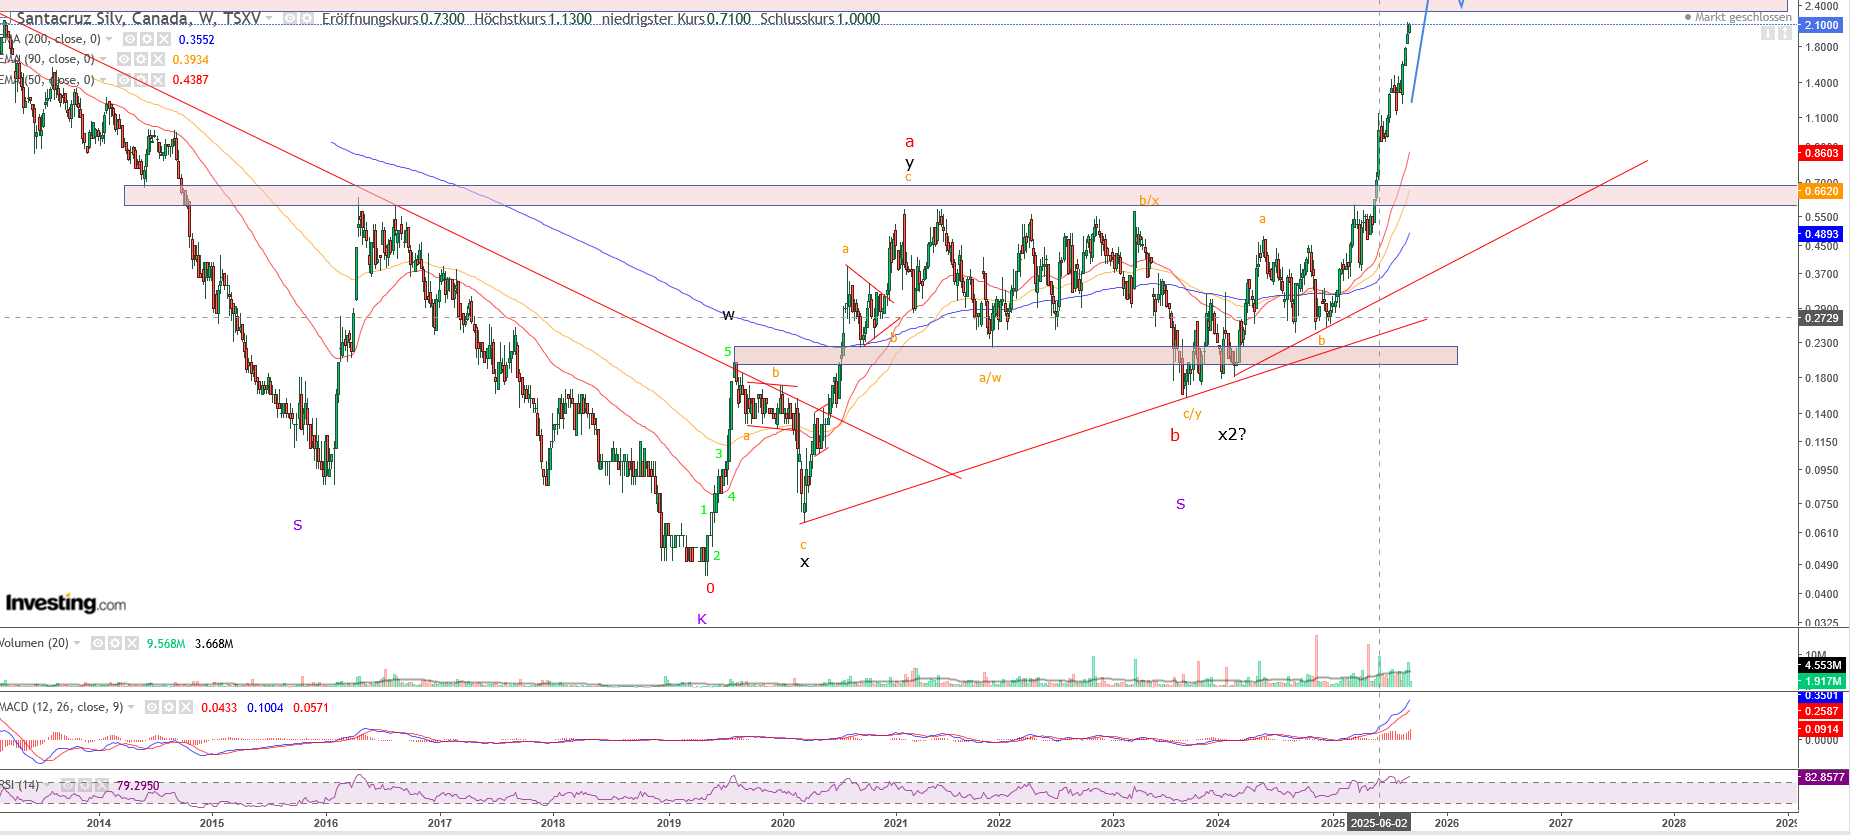Click the 2025-06-02 date marker on time axis

coord(1379,823)
